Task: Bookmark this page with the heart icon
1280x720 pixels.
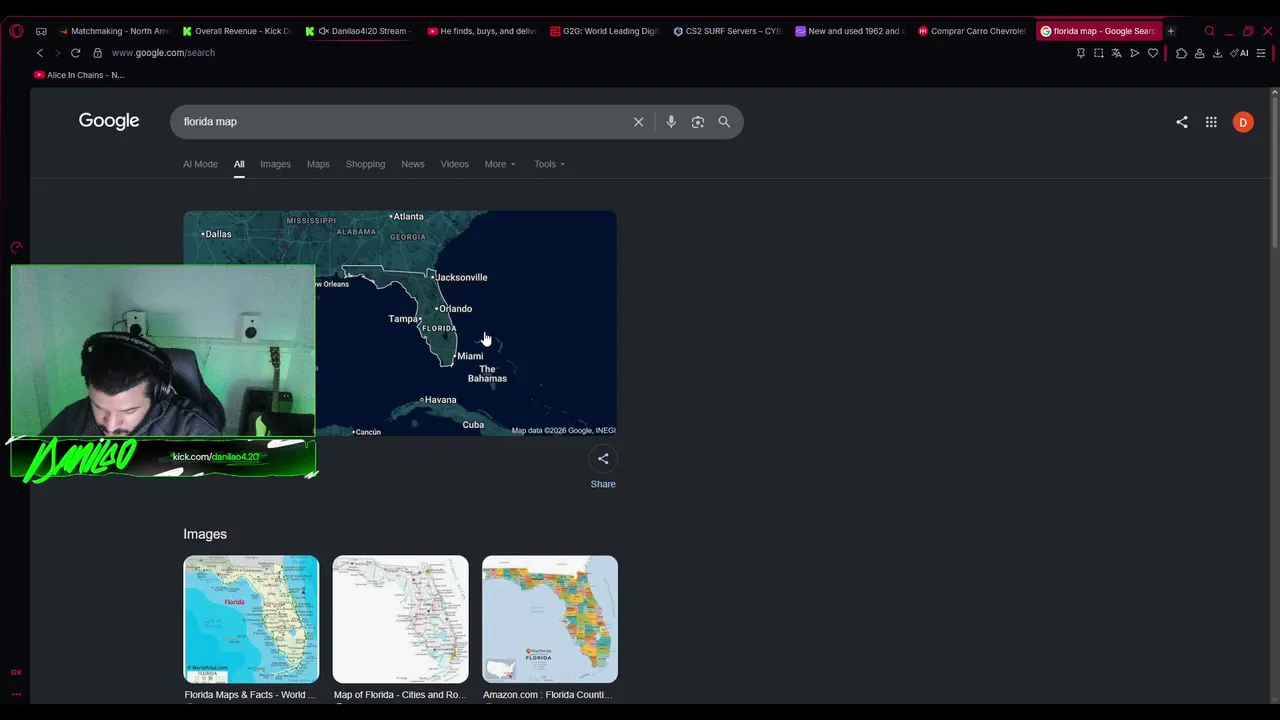Action: click(x=1153, y=53)
